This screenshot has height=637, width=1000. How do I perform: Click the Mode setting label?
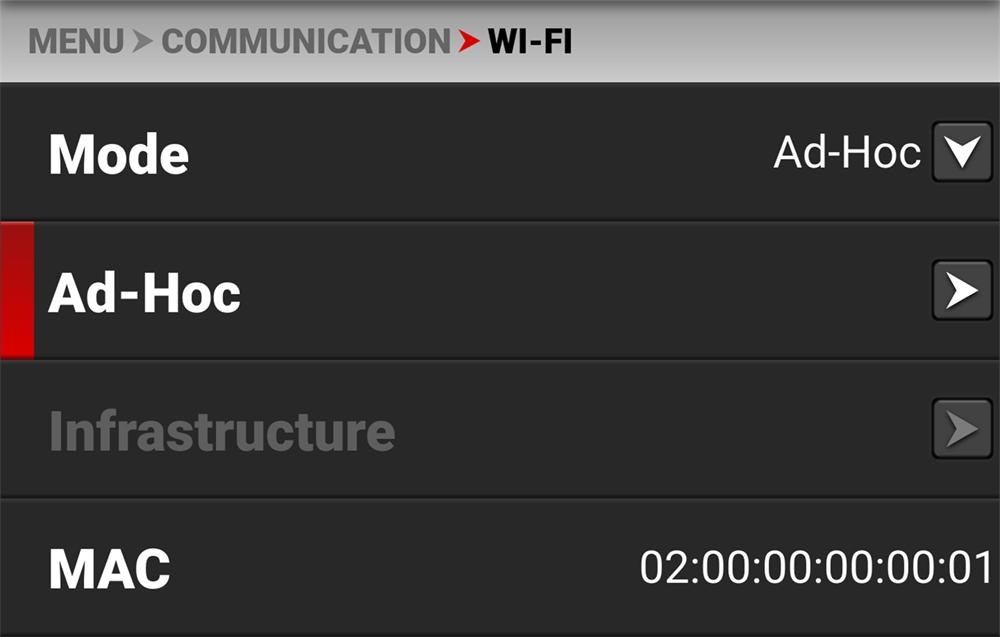tap(119, 154)
